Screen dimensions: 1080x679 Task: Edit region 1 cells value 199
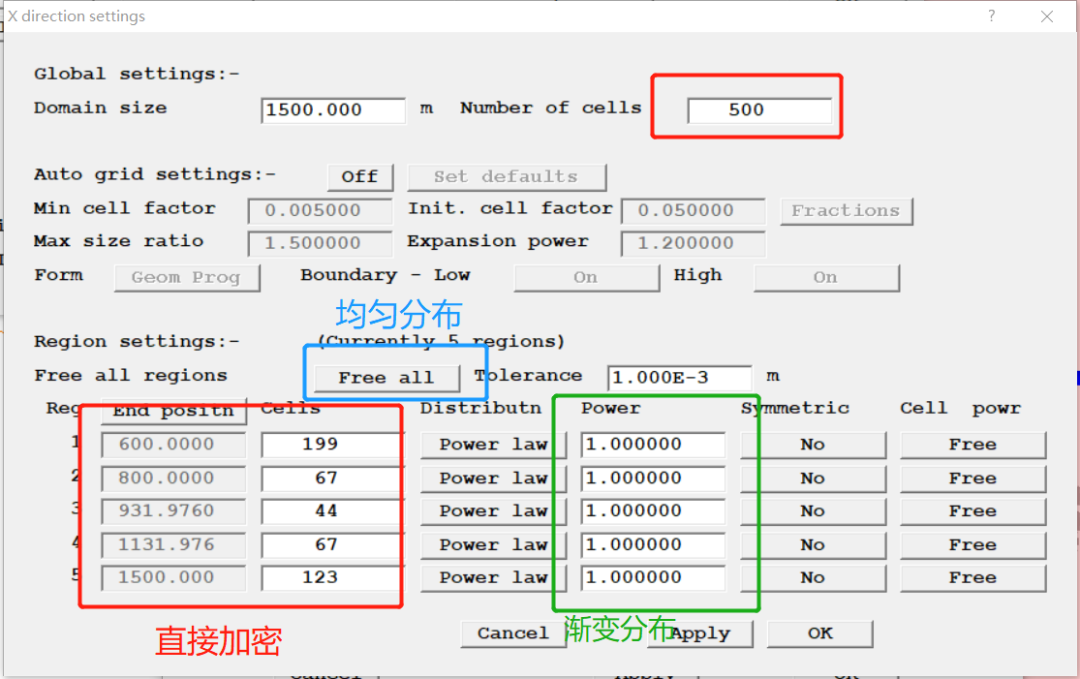click(332, 445)
